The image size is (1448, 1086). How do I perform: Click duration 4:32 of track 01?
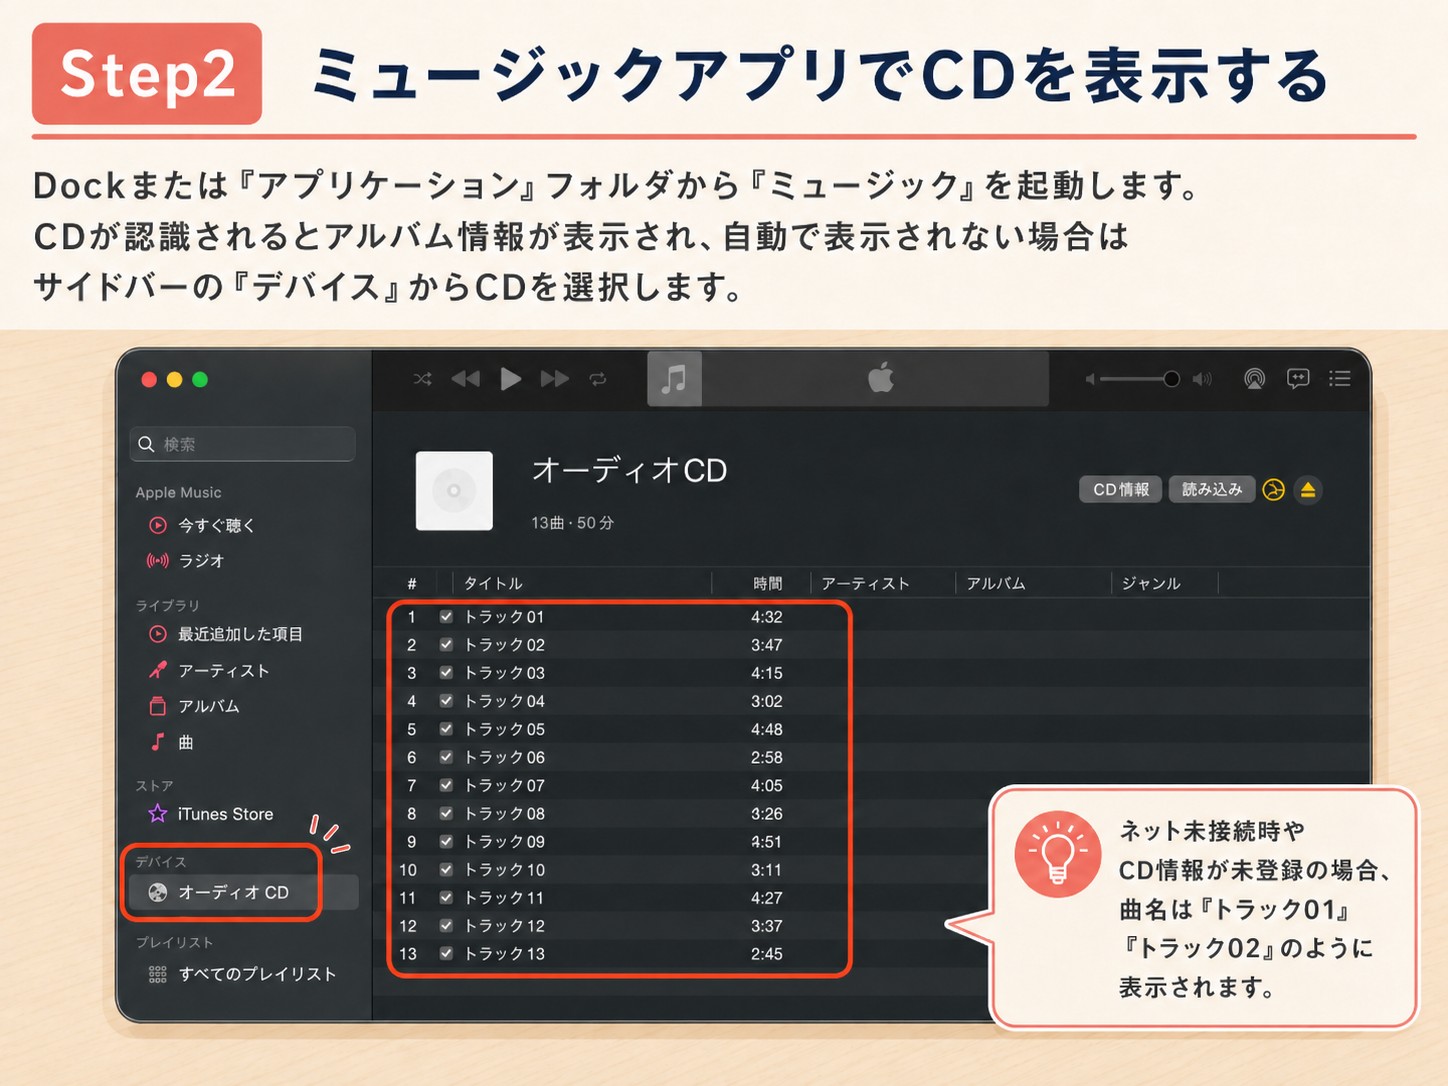coord(767,617)
